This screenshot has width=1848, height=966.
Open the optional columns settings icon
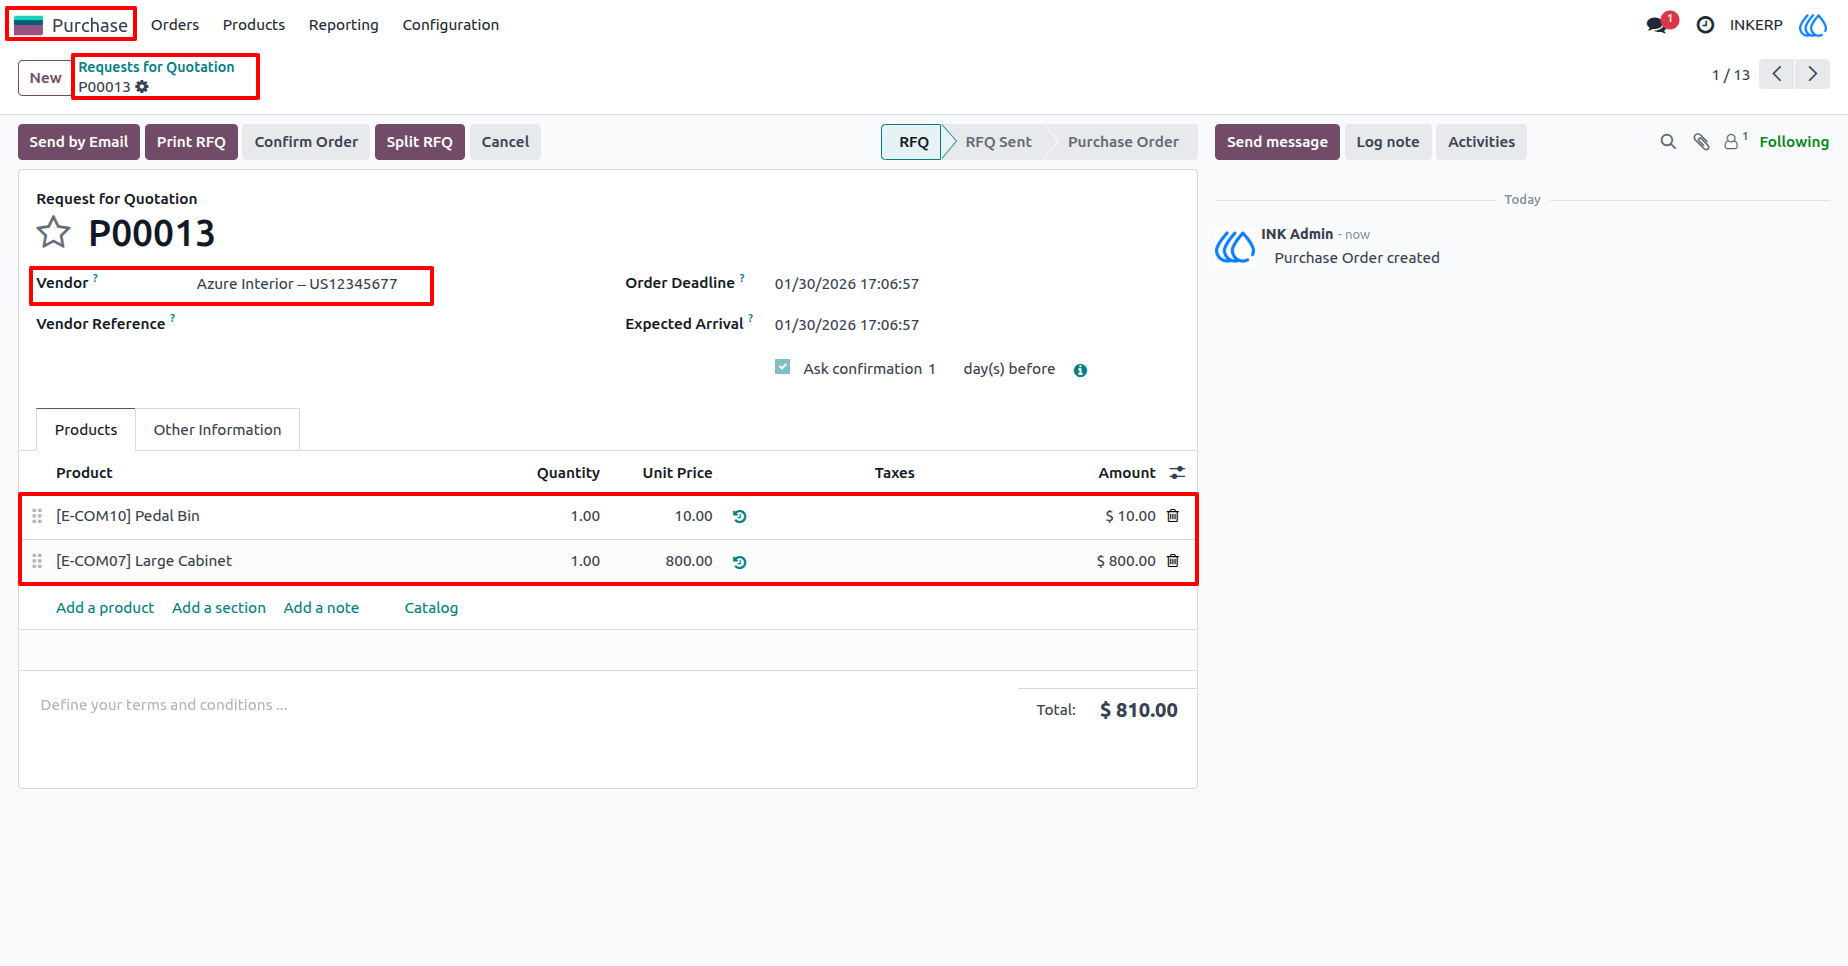click(1177, 473)
